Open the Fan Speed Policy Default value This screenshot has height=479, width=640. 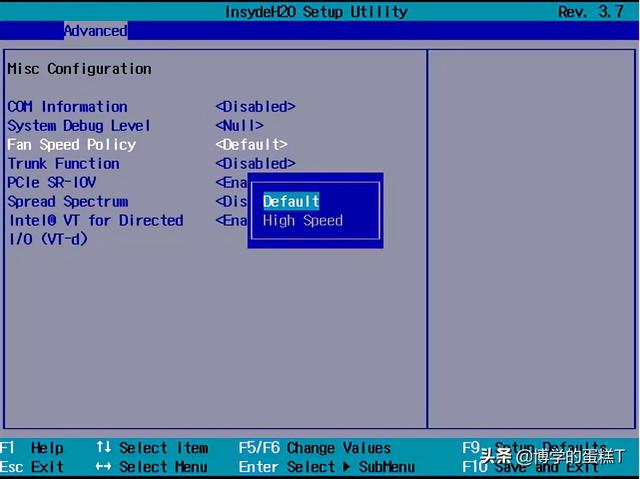pos(251,145)
